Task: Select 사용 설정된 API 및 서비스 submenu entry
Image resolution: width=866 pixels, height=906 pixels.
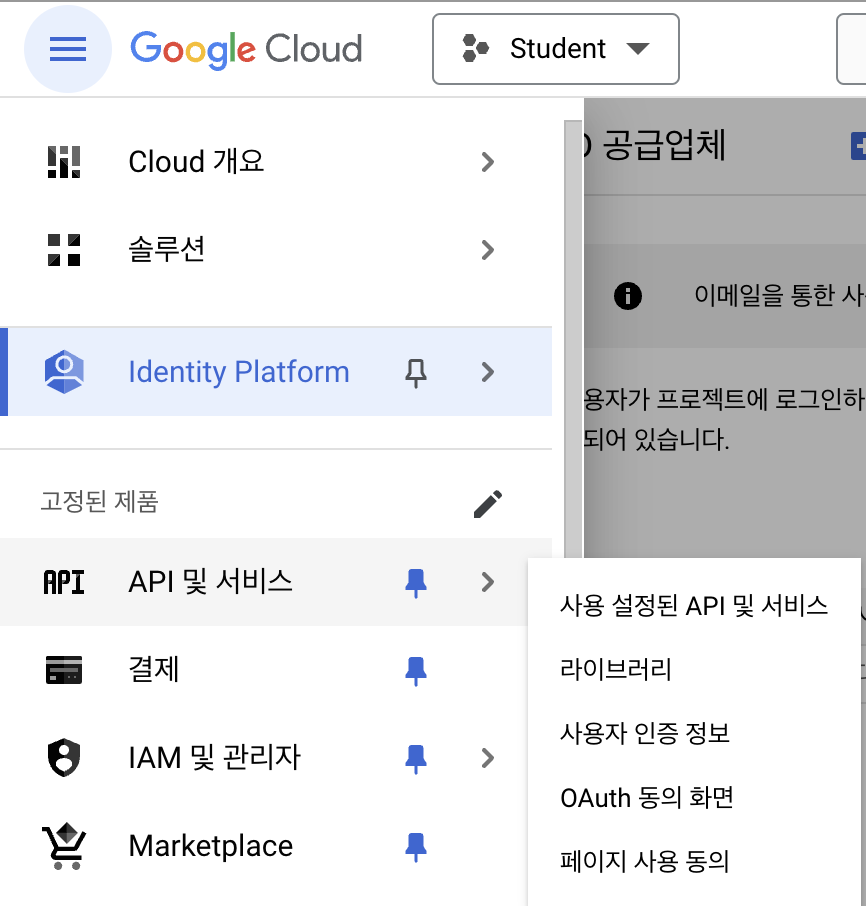Action: point(694,606)
